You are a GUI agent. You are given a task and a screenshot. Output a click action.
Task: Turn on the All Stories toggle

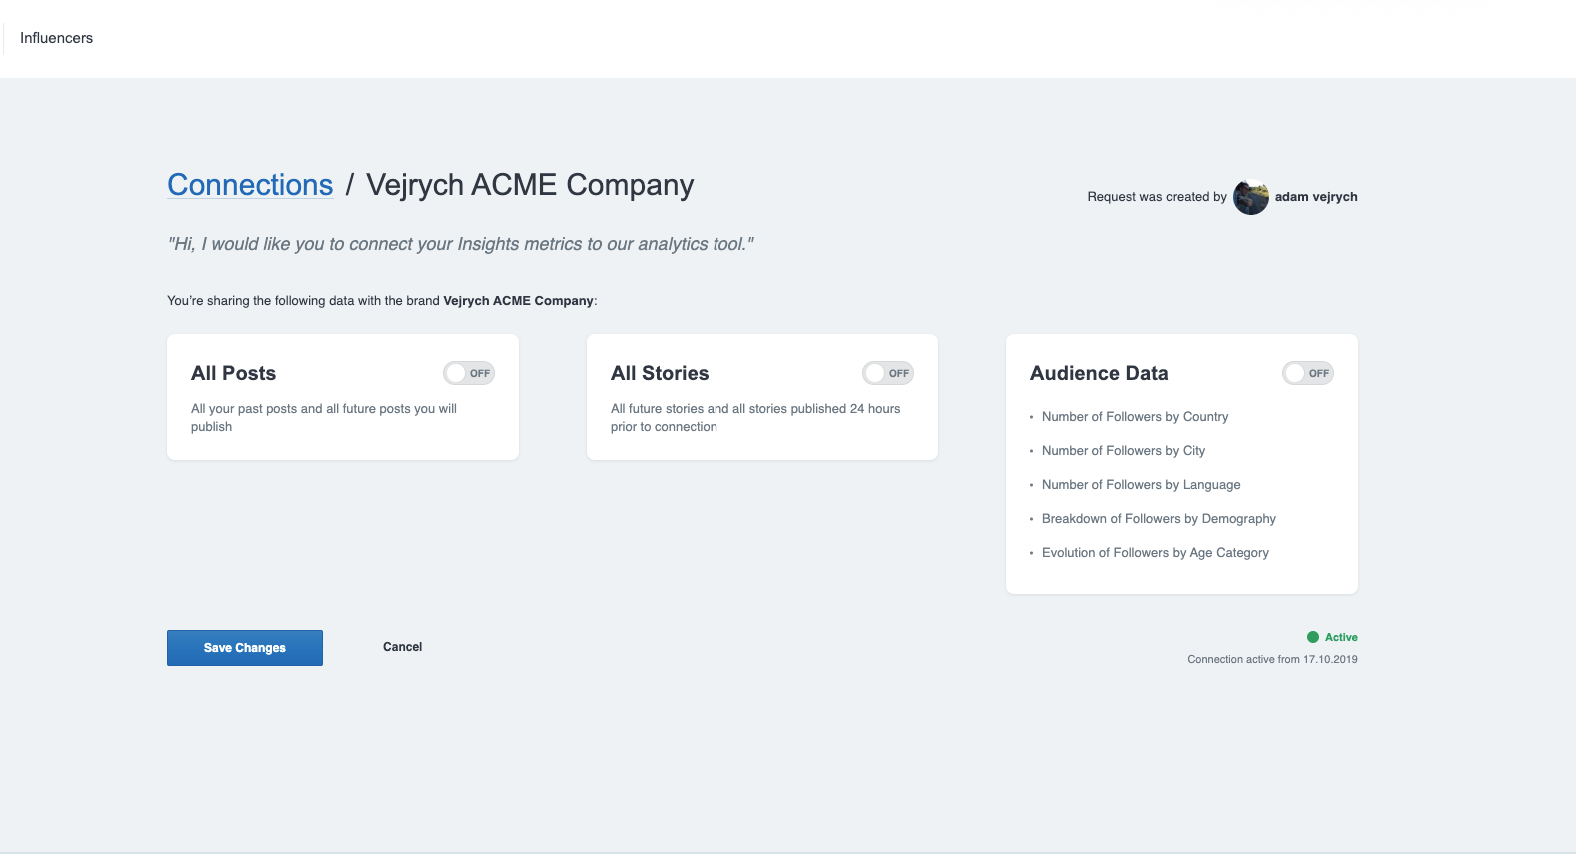888,373
